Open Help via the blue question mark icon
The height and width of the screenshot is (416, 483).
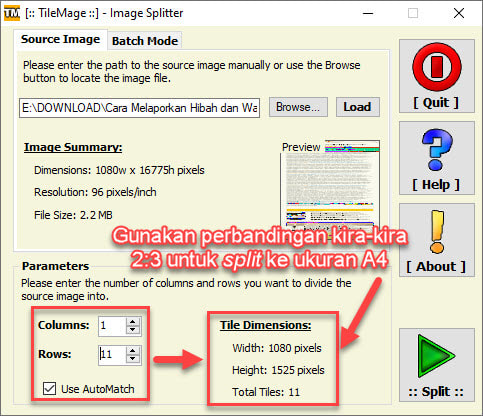click(x=437, y=150)
